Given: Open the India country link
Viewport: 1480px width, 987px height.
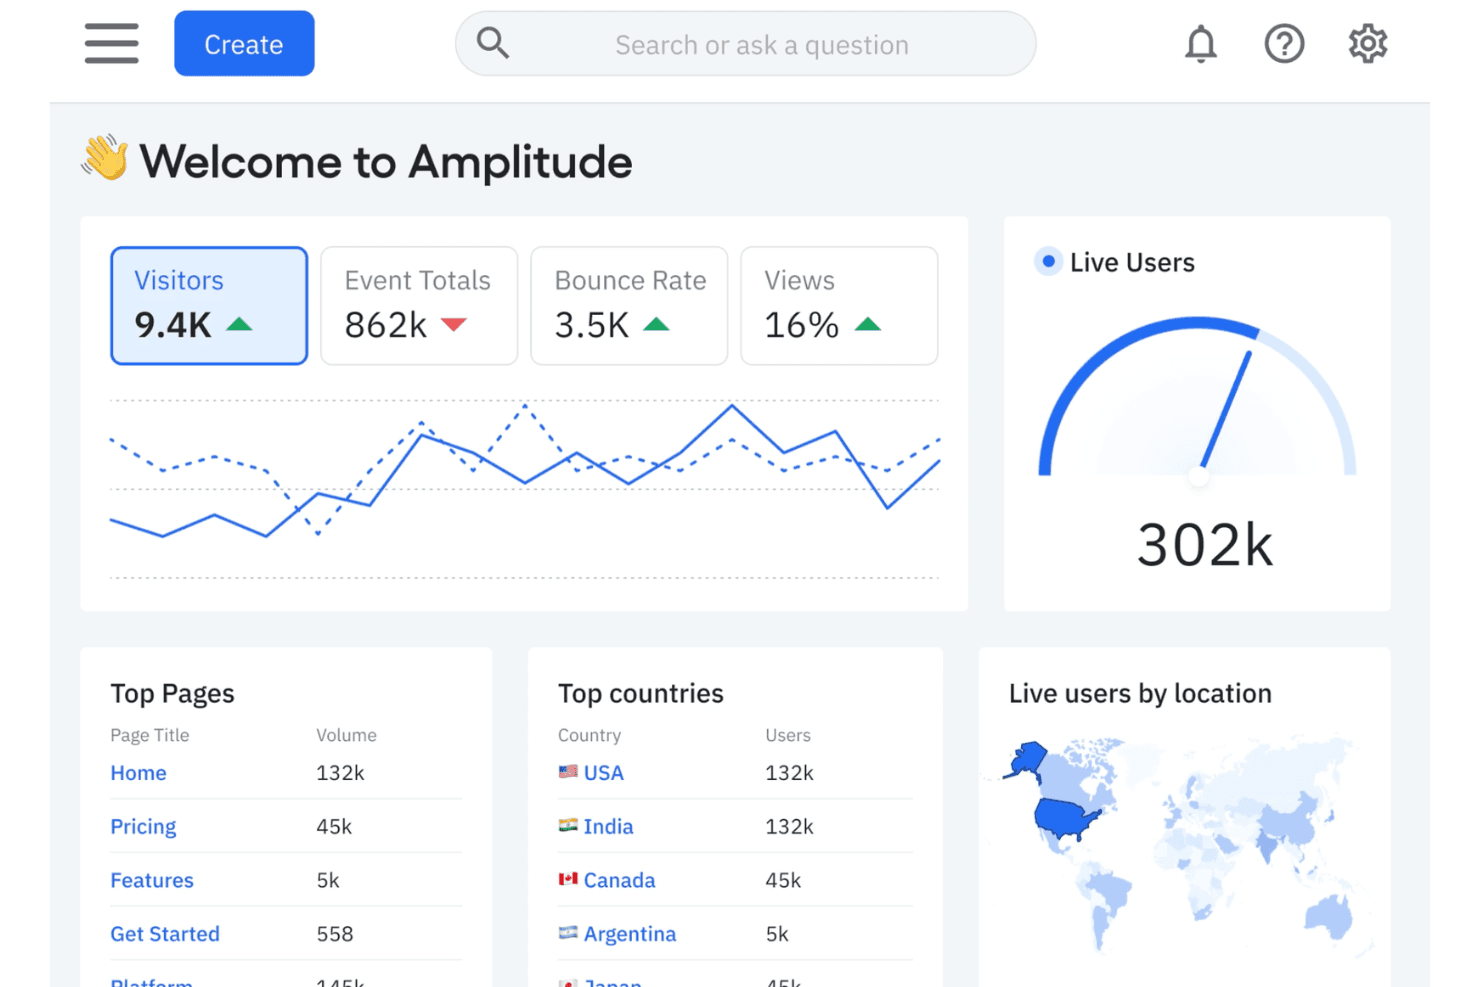Looking at the screenshot, I should tap(608, 827).
